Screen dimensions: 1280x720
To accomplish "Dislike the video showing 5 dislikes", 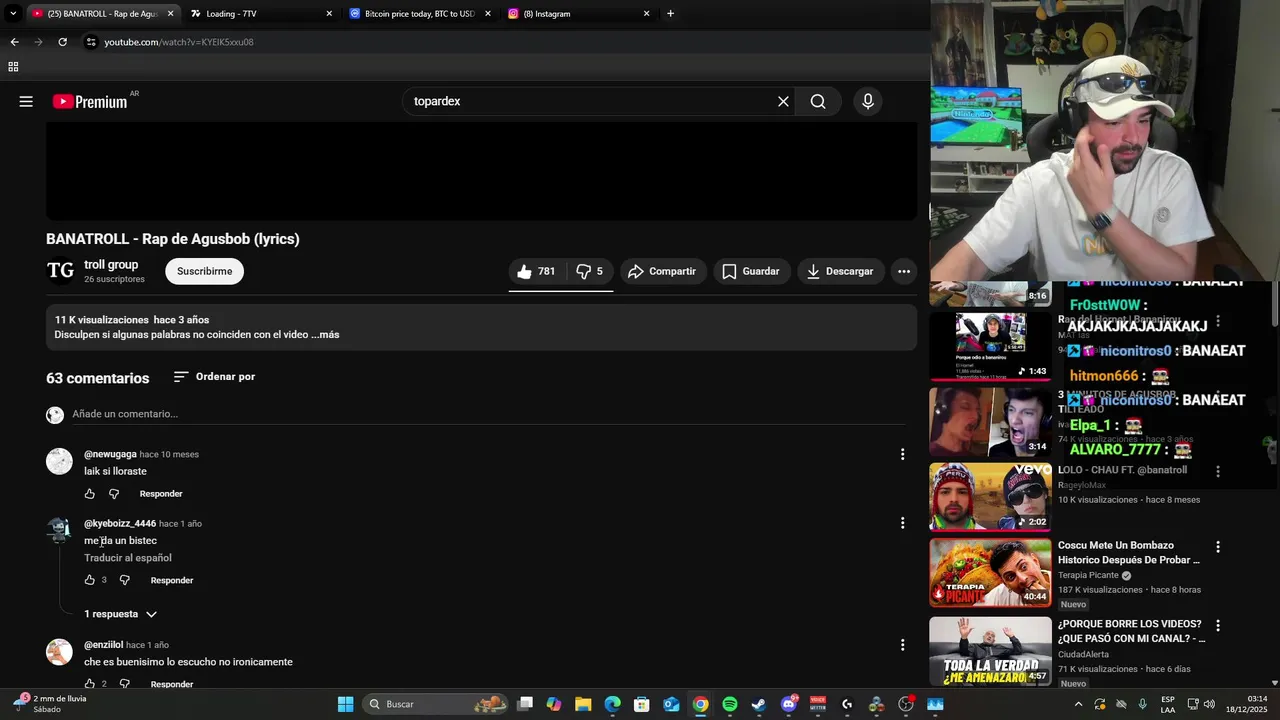I will point(590,271).
